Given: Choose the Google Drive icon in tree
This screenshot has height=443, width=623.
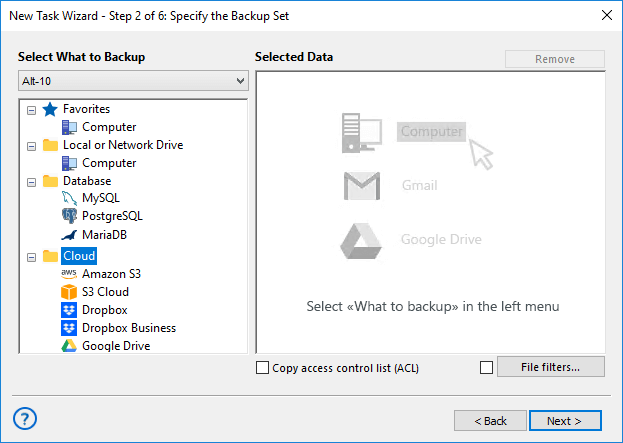Looking at the screenshot, I should [x=69, y=346].
